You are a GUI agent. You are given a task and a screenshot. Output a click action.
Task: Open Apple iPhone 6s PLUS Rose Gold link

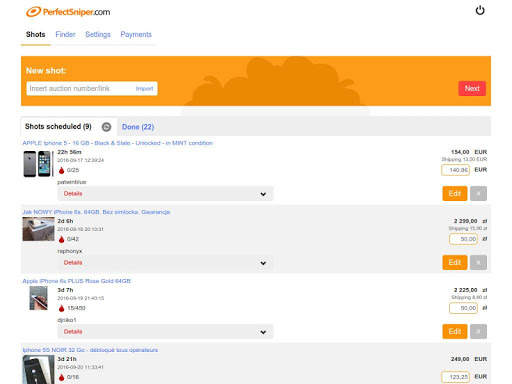click(x=77, y=281)
